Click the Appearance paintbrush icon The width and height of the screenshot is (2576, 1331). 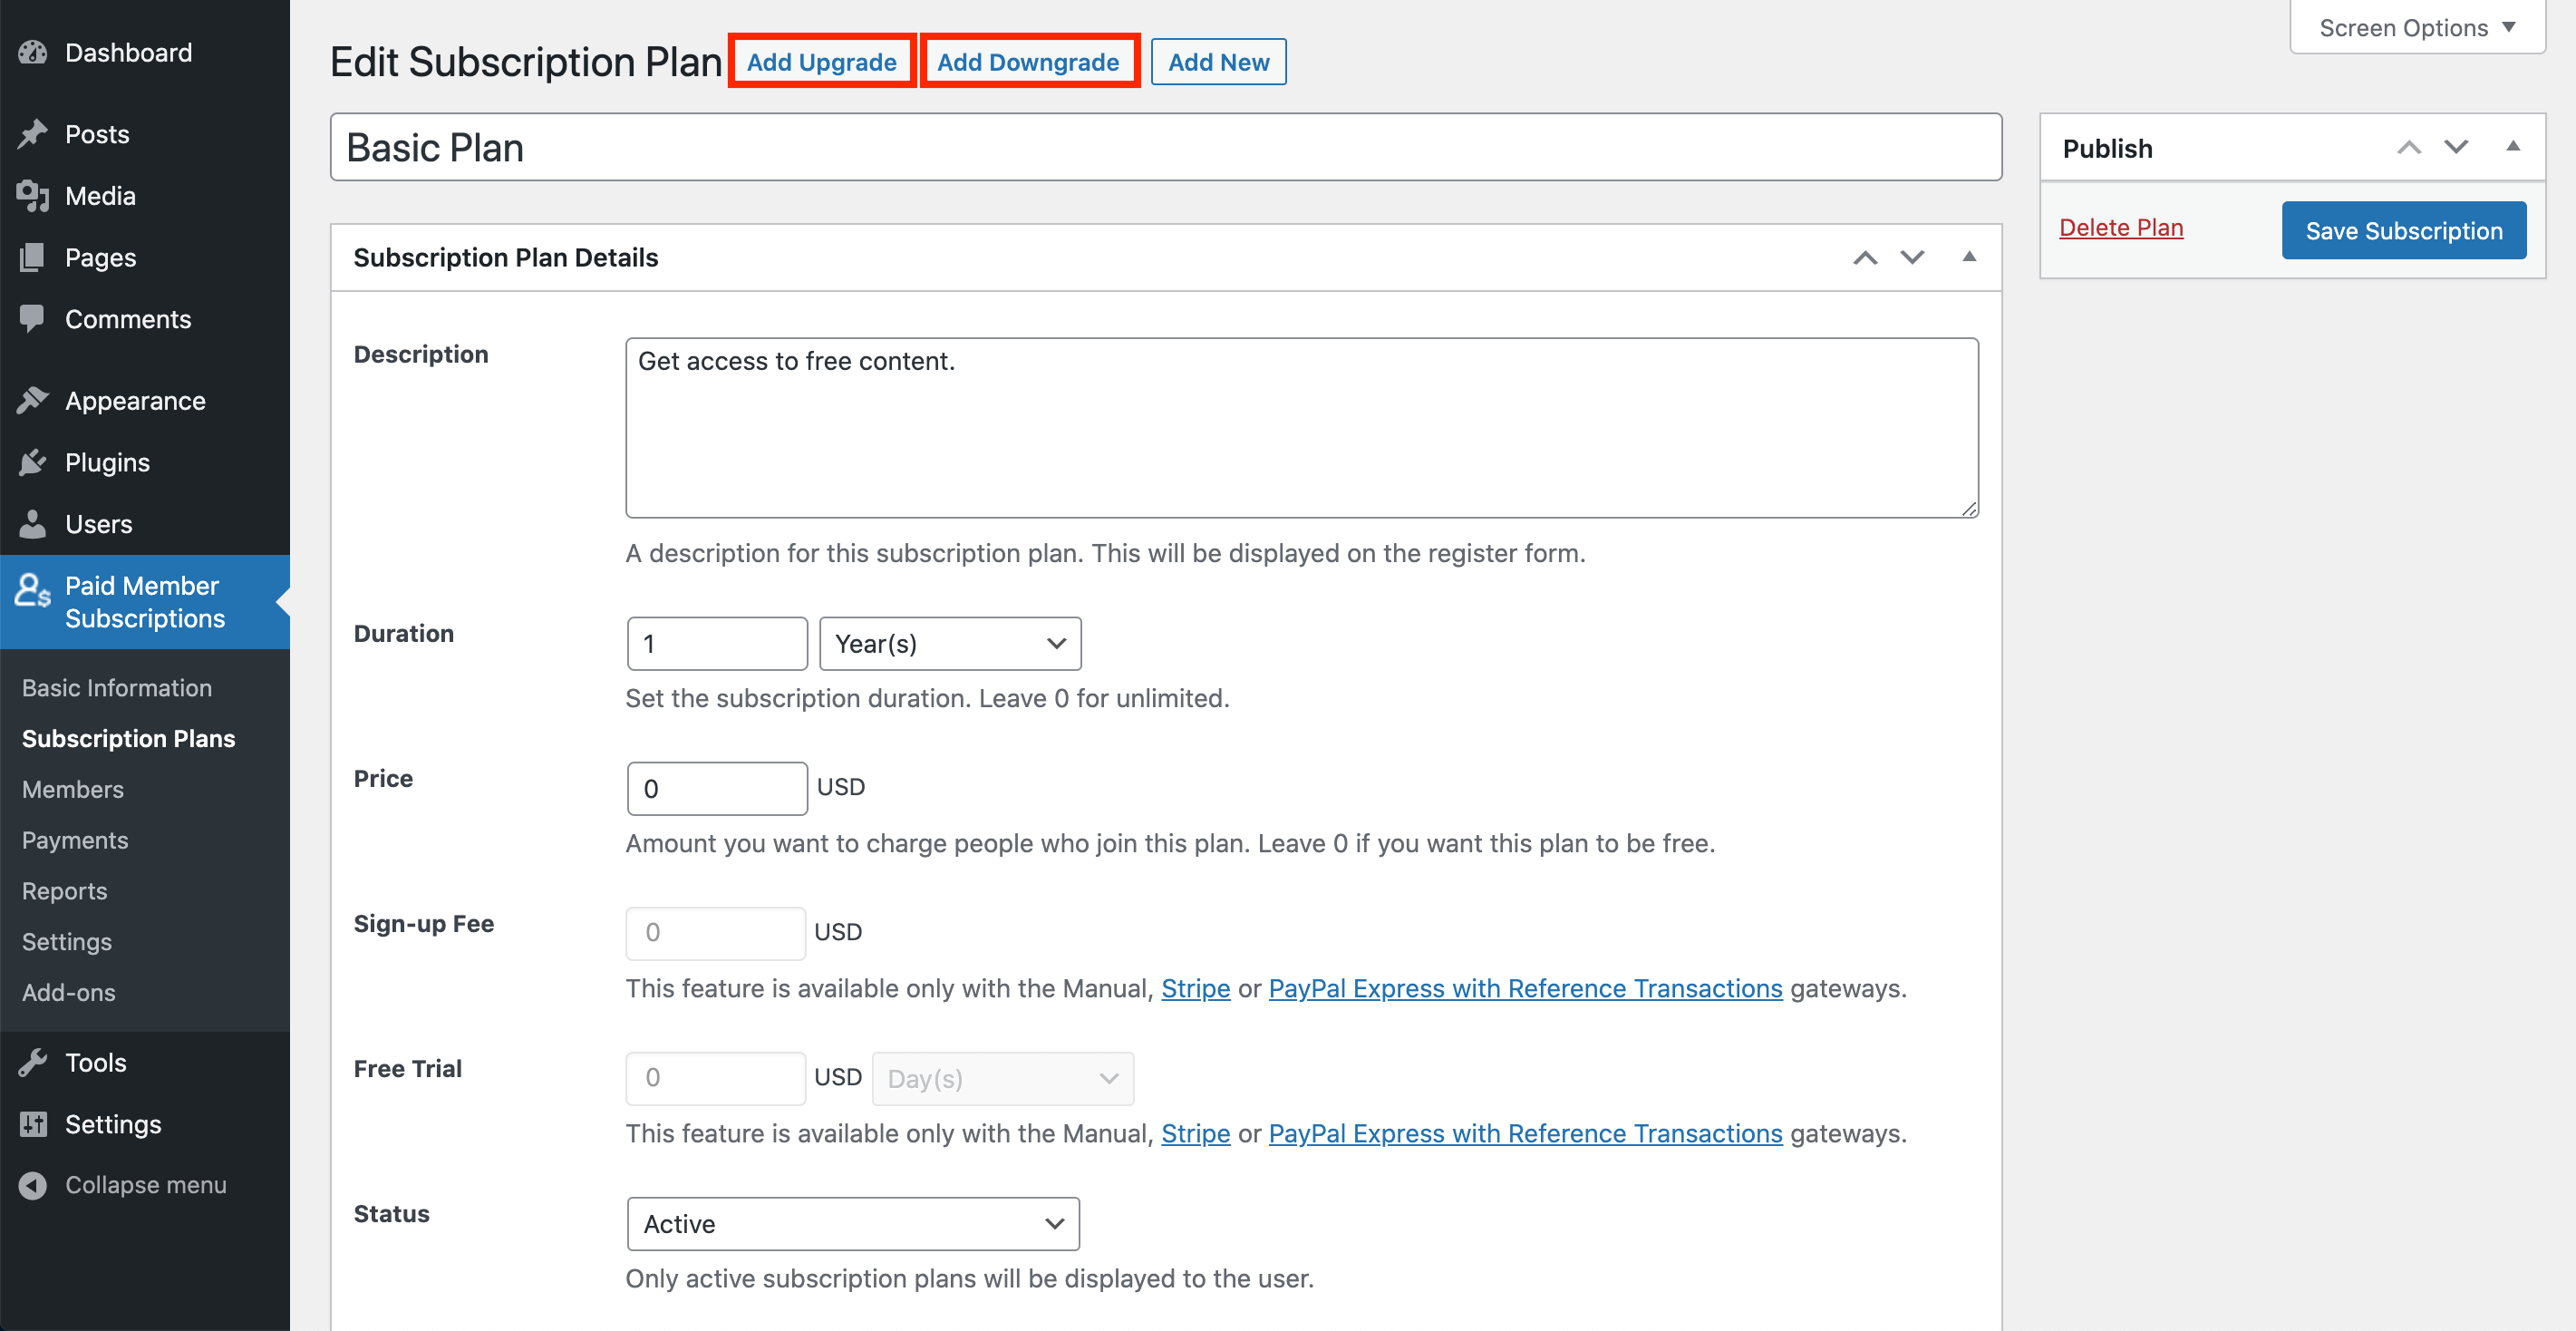32,401
